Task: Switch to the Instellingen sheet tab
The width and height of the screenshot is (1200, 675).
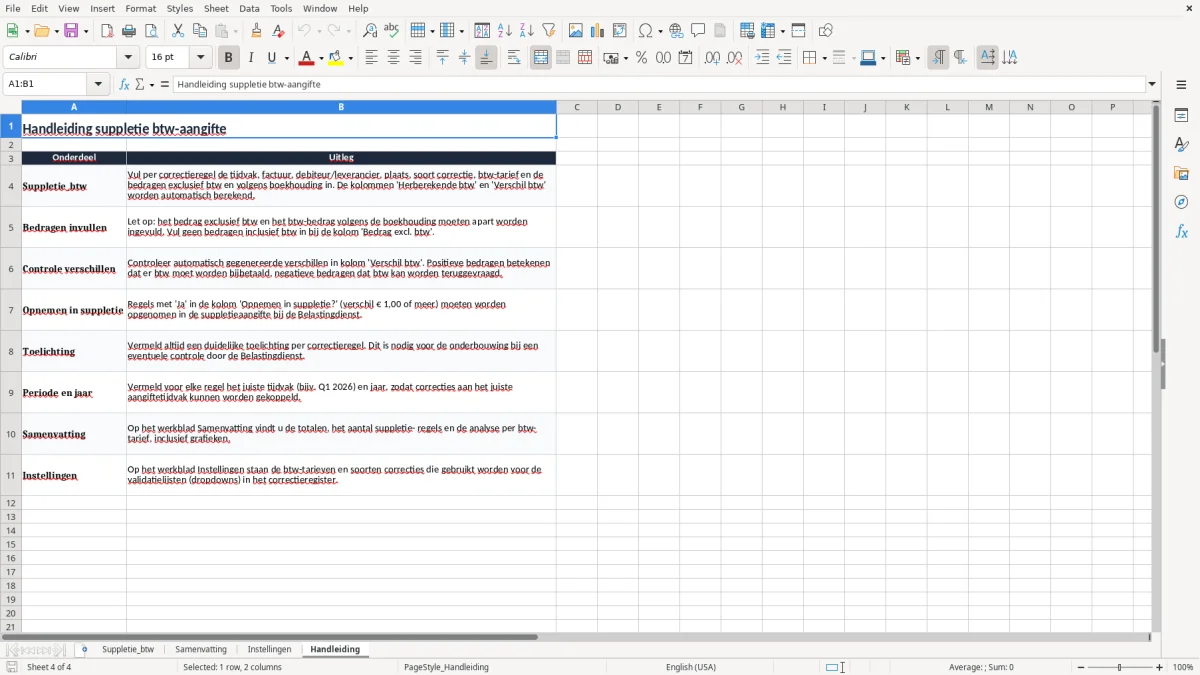Action: tap(269, 650)
